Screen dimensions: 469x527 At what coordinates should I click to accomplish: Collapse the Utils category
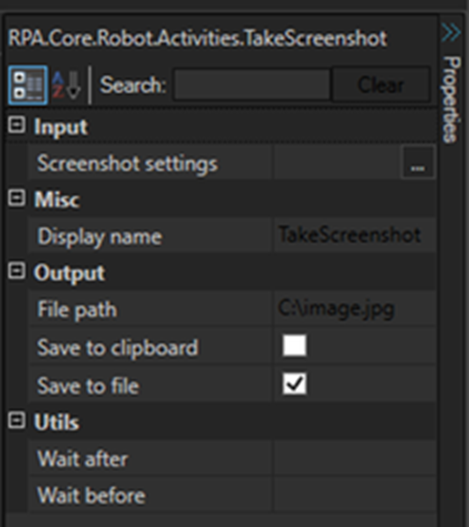pyautogui.click(x=16, y=420)
